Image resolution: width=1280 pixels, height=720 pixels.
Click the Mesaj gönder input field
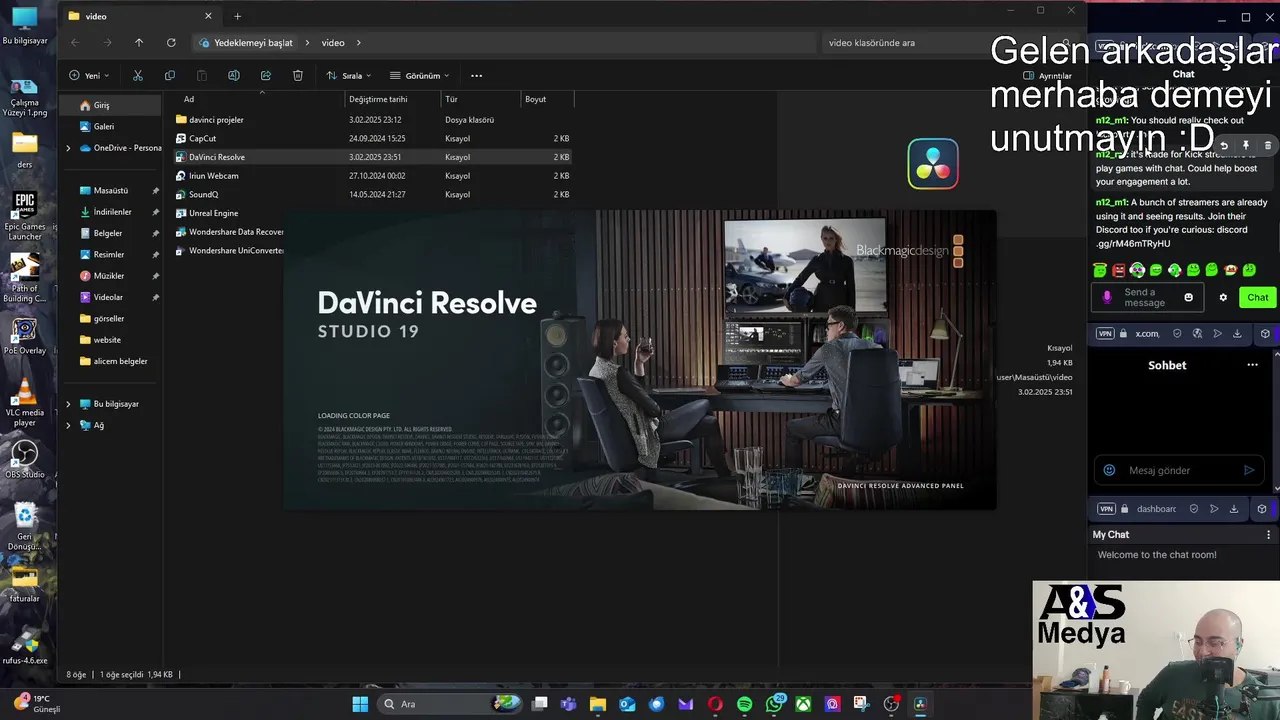tap(1178, 470)
